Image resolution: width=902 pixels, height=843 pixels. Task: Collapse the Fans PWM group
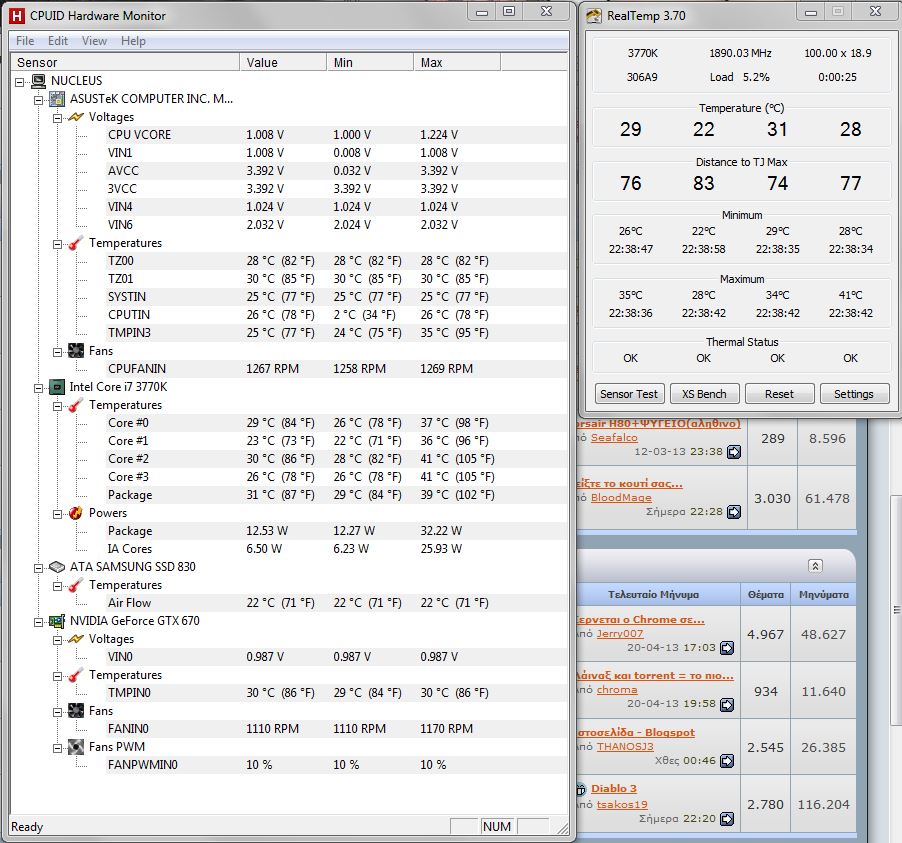[58, 748]
